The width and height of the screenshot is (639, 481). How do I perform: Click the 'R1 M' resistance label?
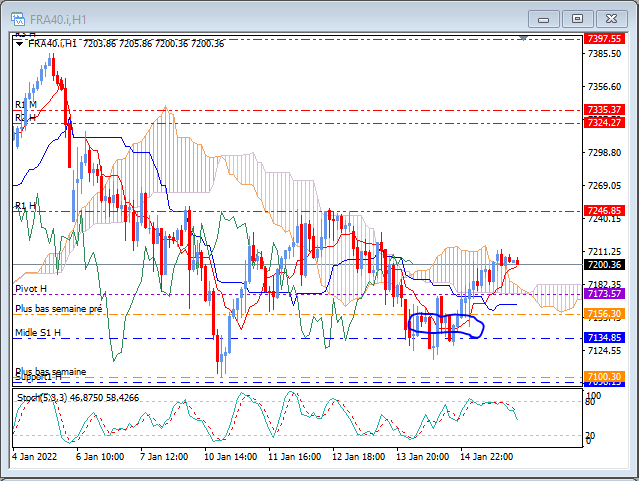26,105
